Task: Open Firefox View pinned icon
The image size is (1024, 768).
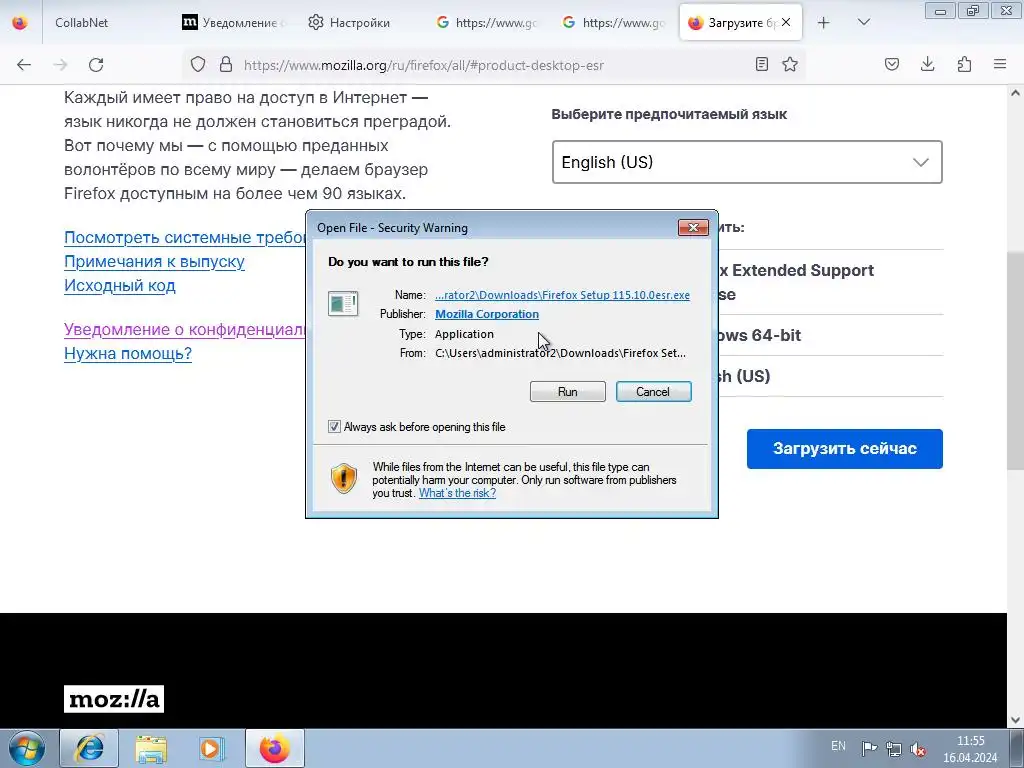Action: point(20,23)
